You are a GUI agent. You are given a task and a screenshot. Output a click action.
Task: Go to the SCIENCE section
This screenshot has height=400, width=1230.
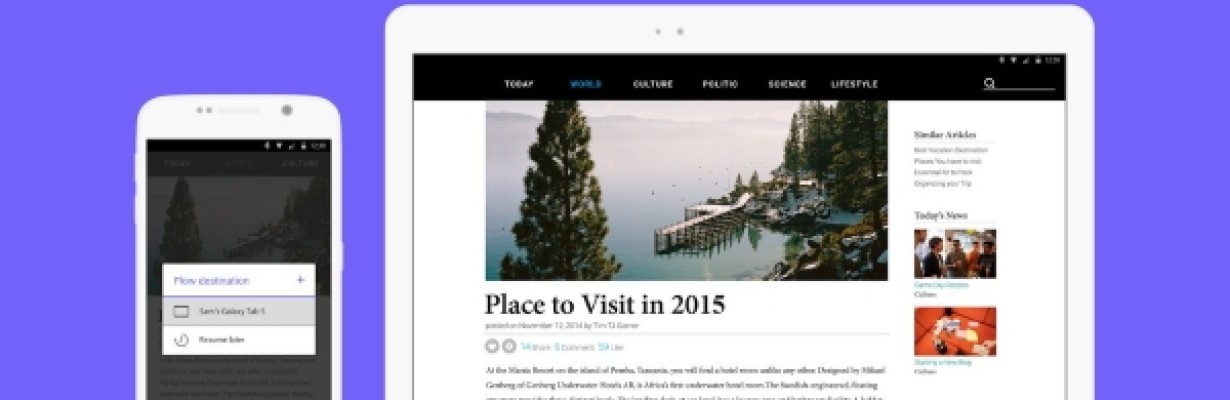[x=787, y=84]
